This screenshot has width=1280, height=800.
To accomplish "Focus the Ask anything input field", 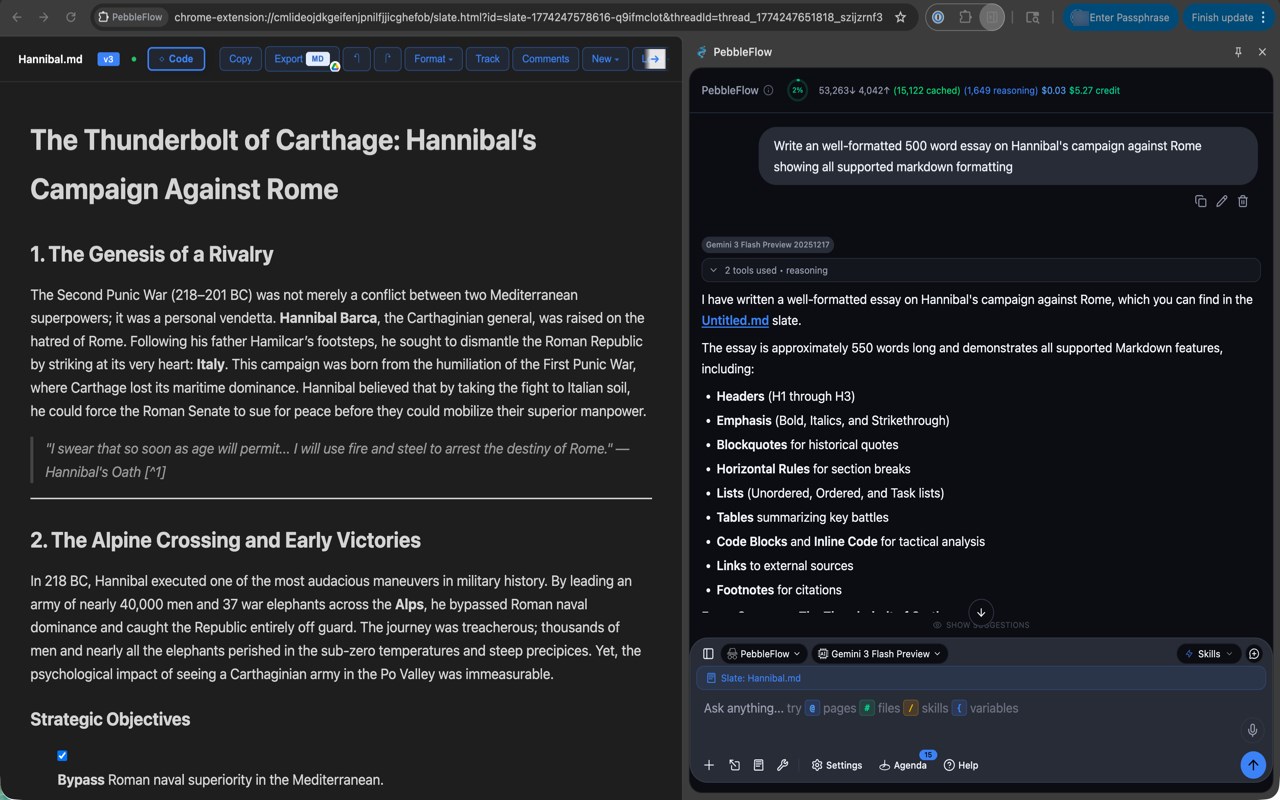I will click(970, 708).
